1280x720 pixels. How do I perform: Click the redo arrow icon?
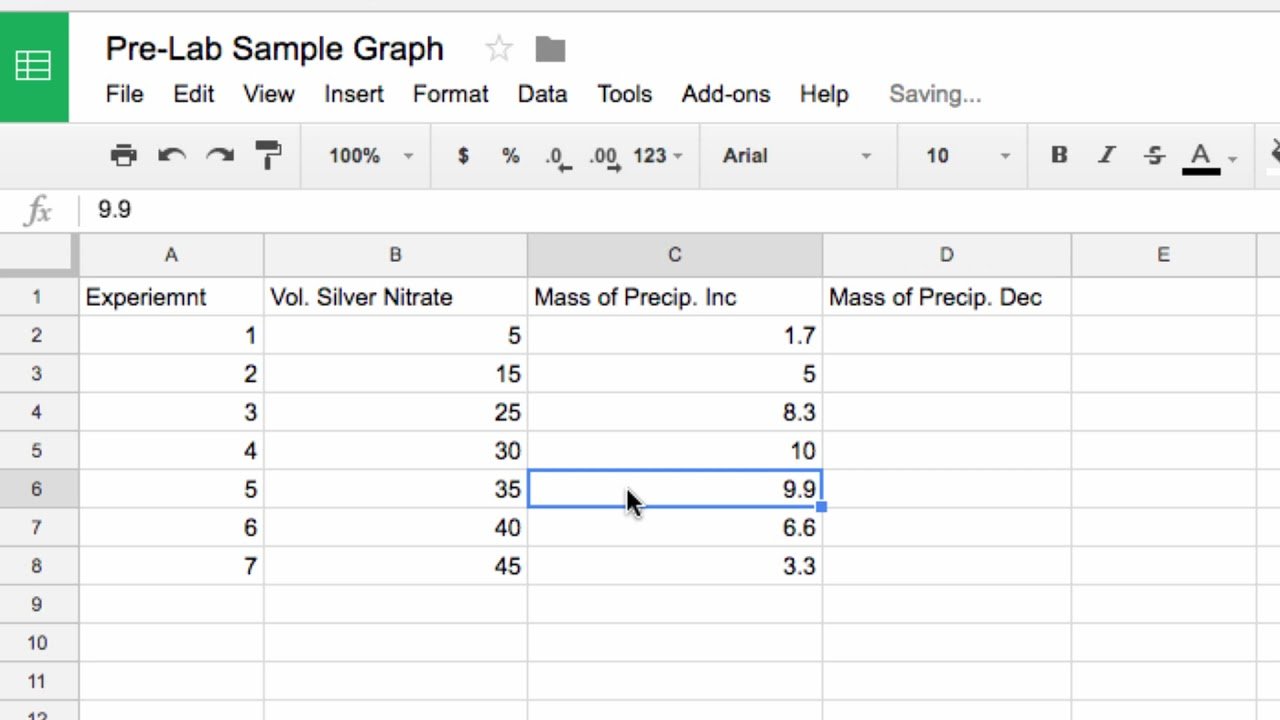[220, 155]
